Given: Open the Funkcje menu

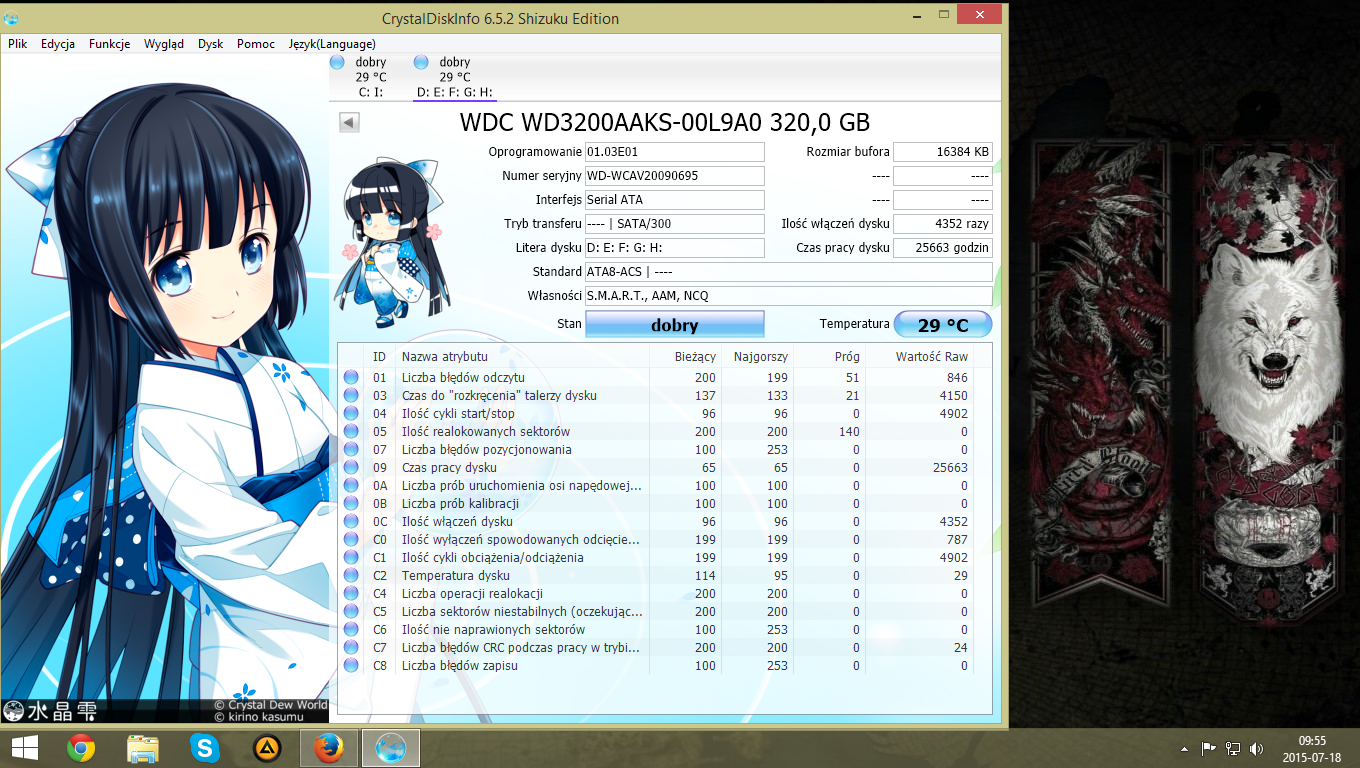Looking at the screenshot, I should [110, 44].
